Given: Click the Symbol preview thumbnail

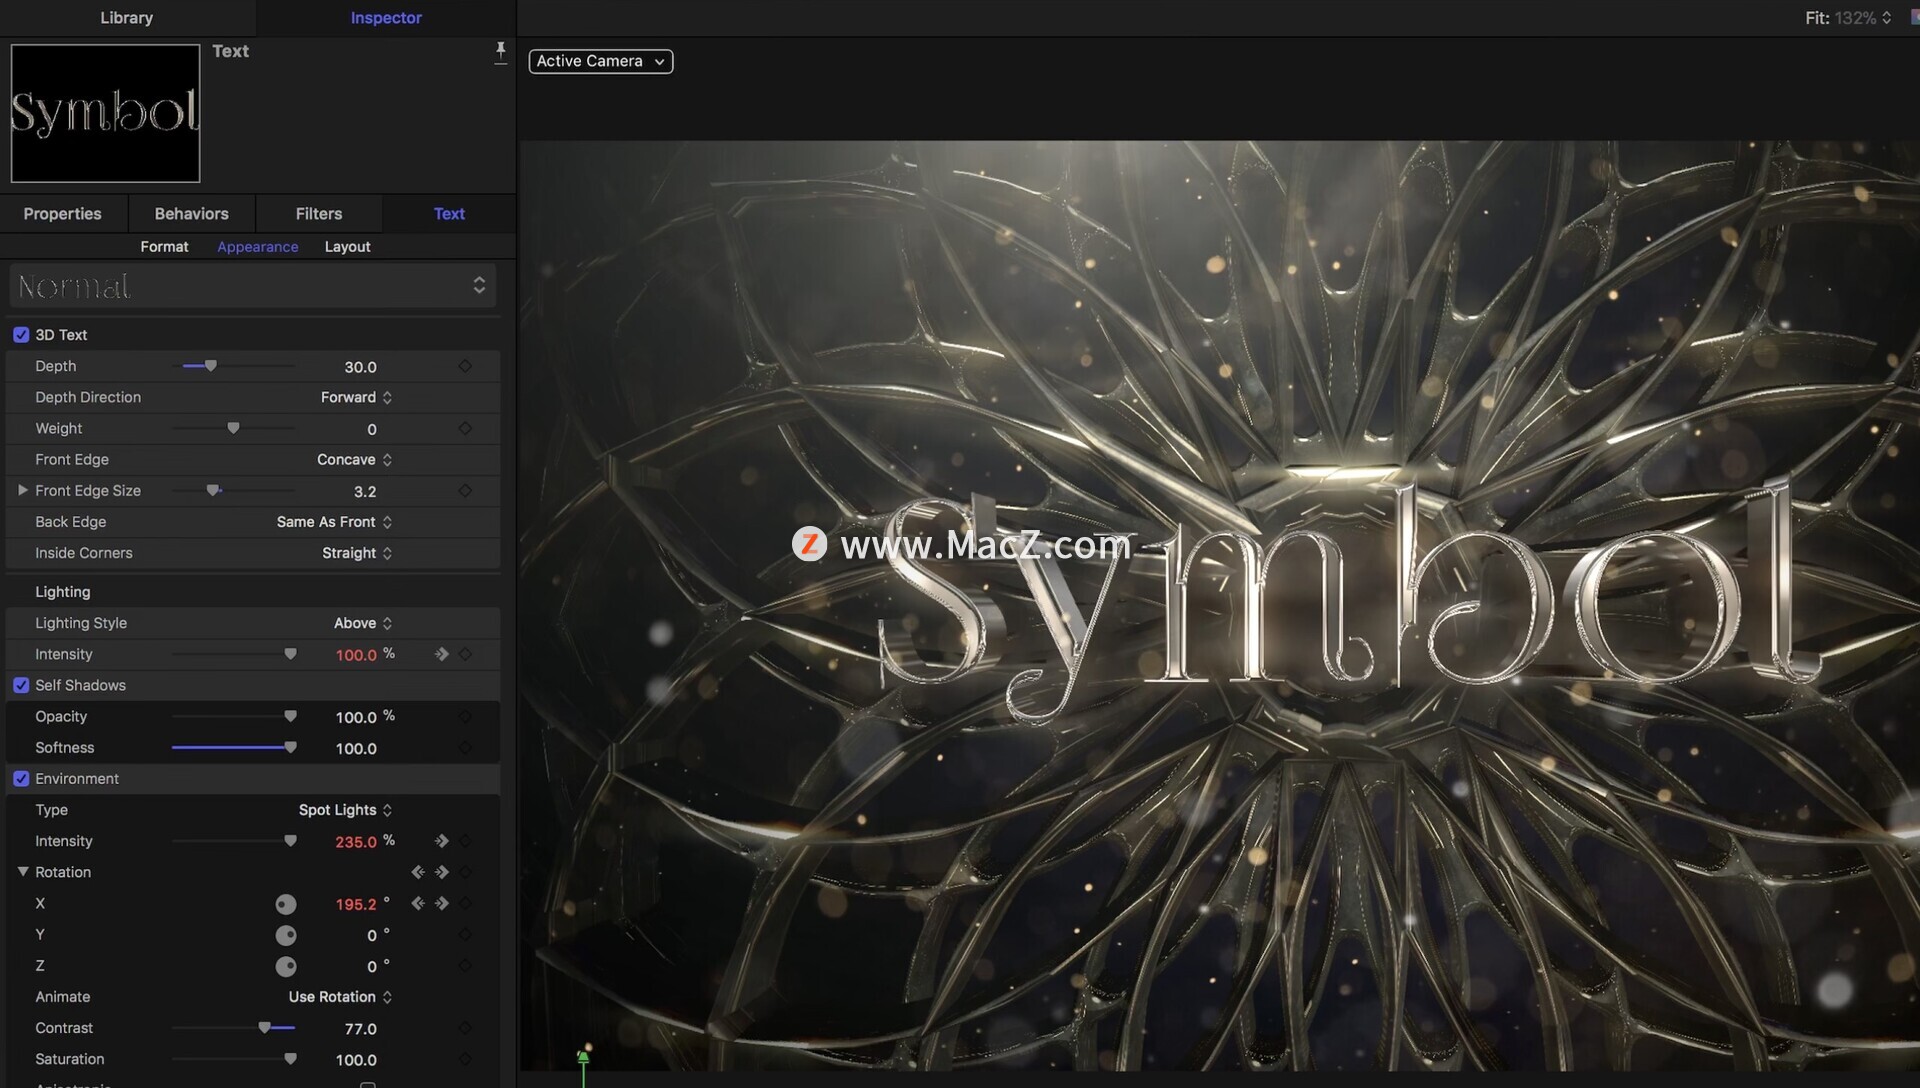Looking at the screenshot, I should [105, 113].
